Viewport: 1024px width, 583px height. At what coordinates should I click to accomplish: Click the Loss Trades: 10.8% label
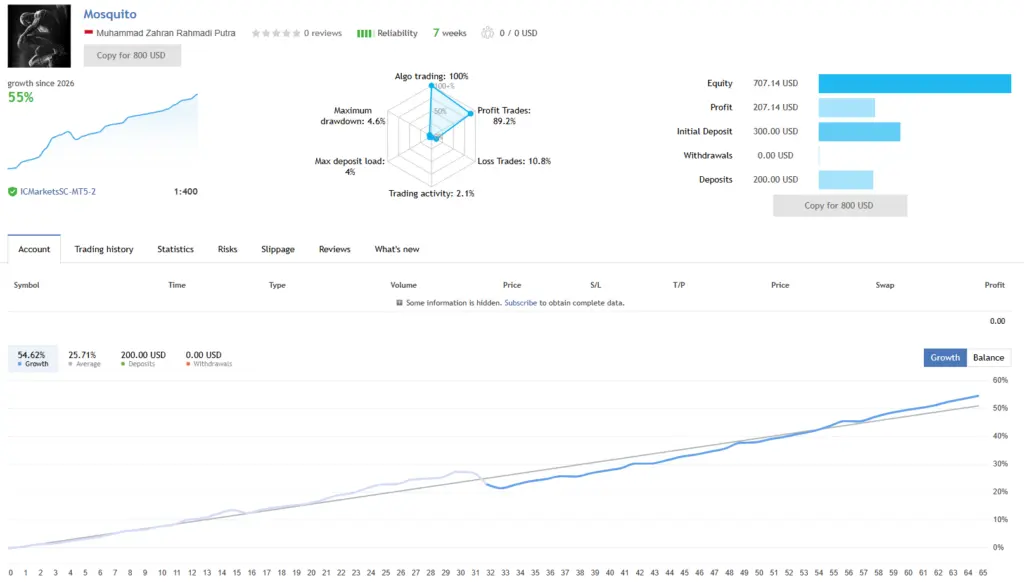(x=514, y=161)
